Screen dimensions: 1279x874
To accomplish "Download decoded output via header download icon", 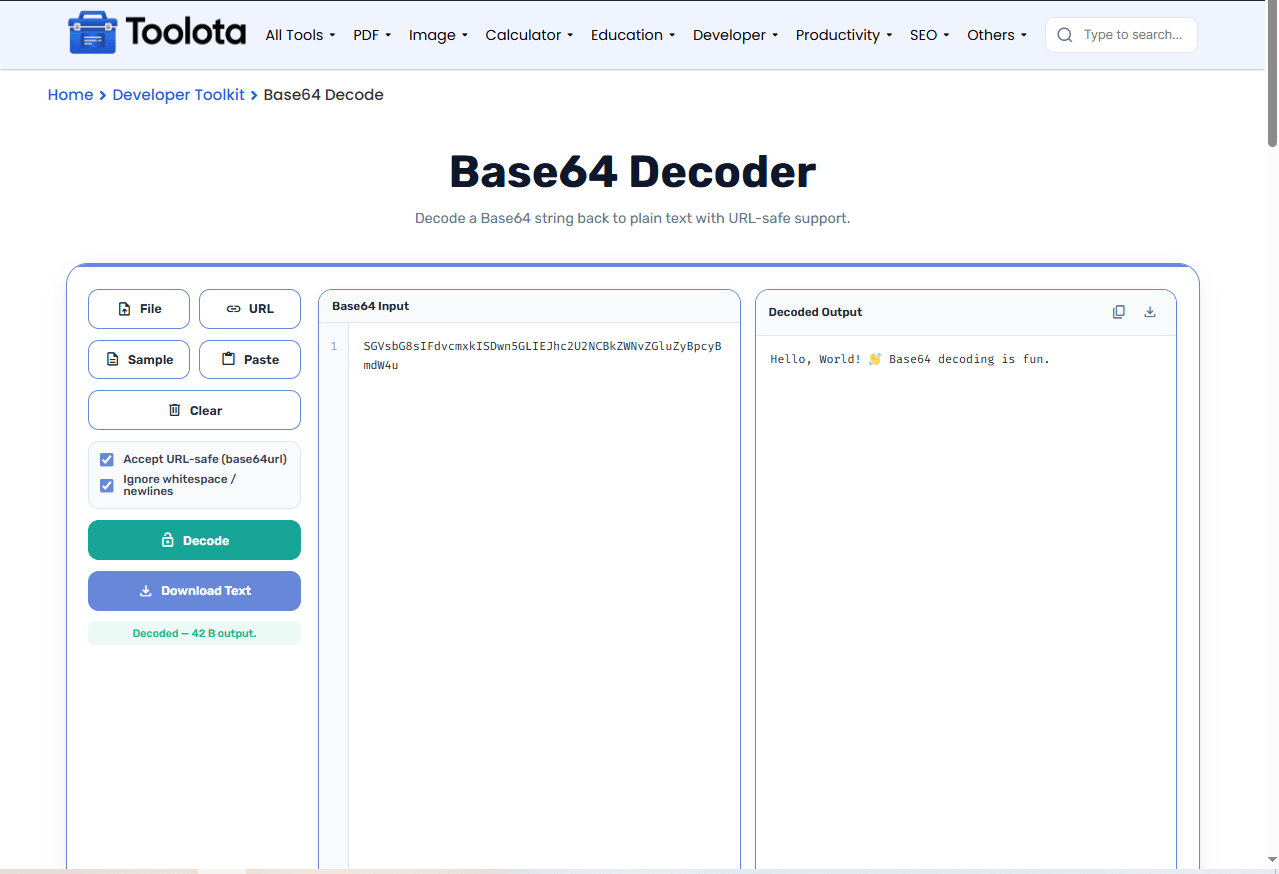I will (1150, 312).
